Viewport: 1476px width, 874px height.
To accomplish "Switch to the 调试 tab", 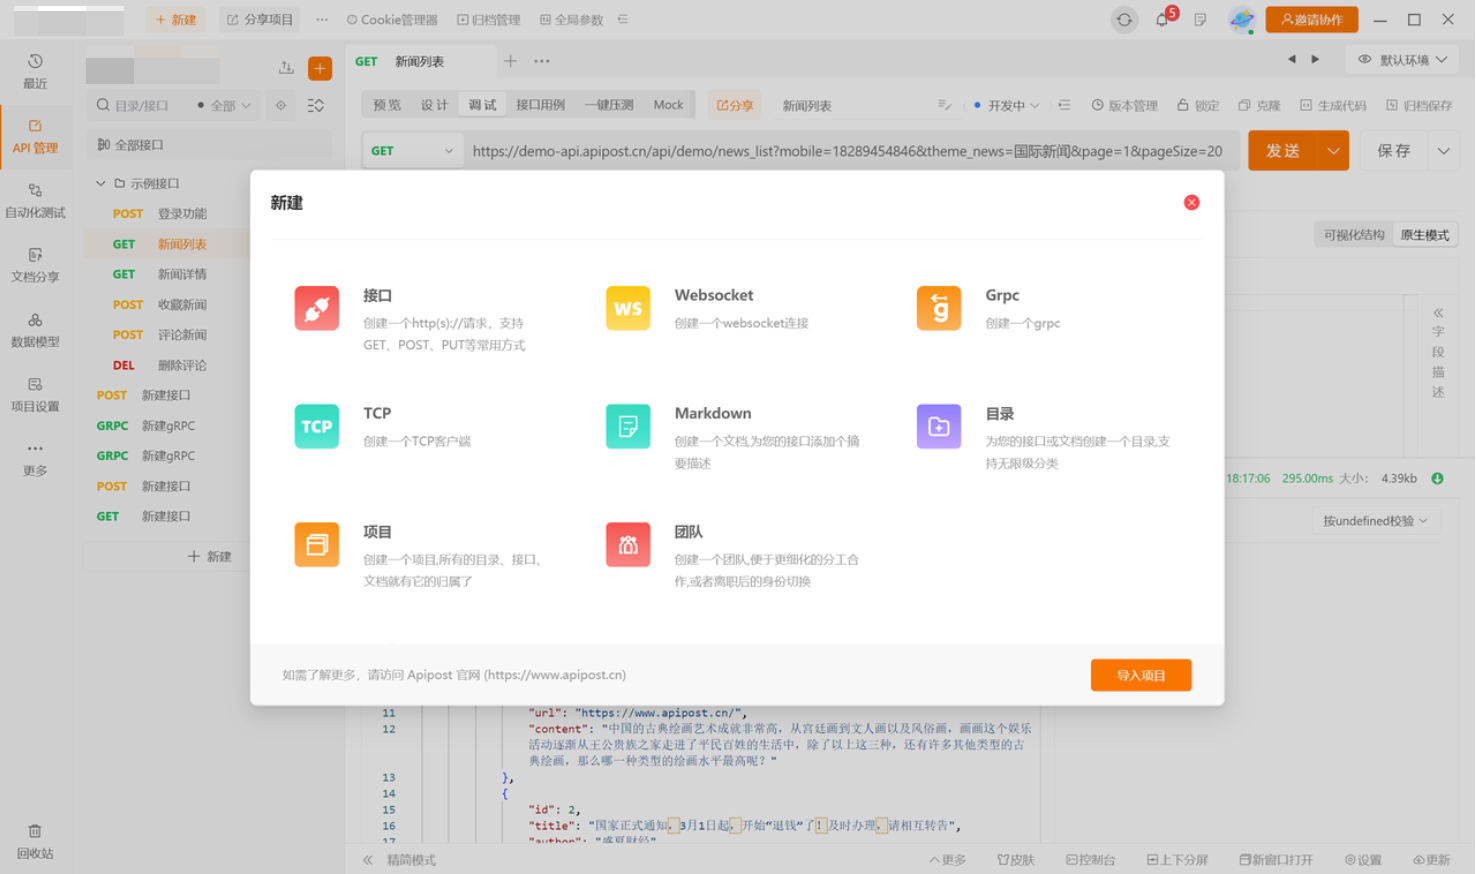I will tap(482, 105).
